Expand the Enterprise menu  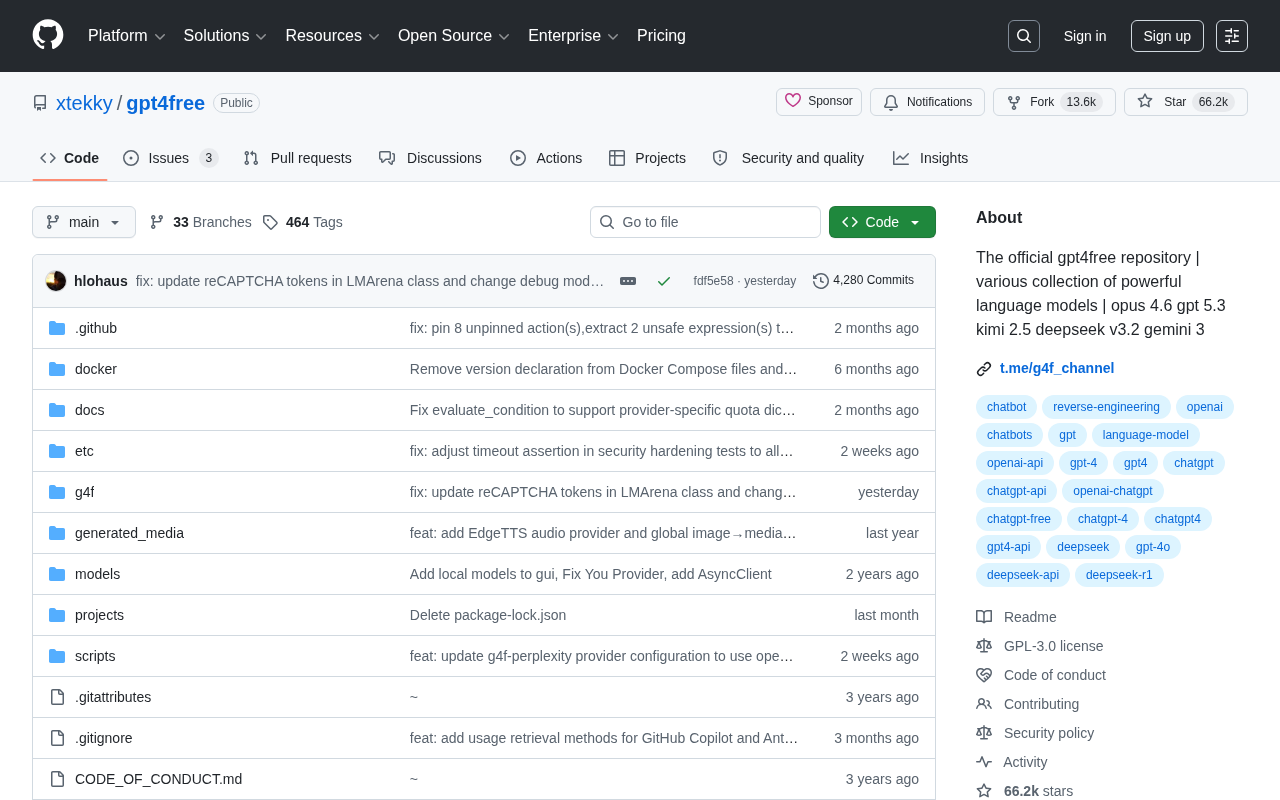574,36
